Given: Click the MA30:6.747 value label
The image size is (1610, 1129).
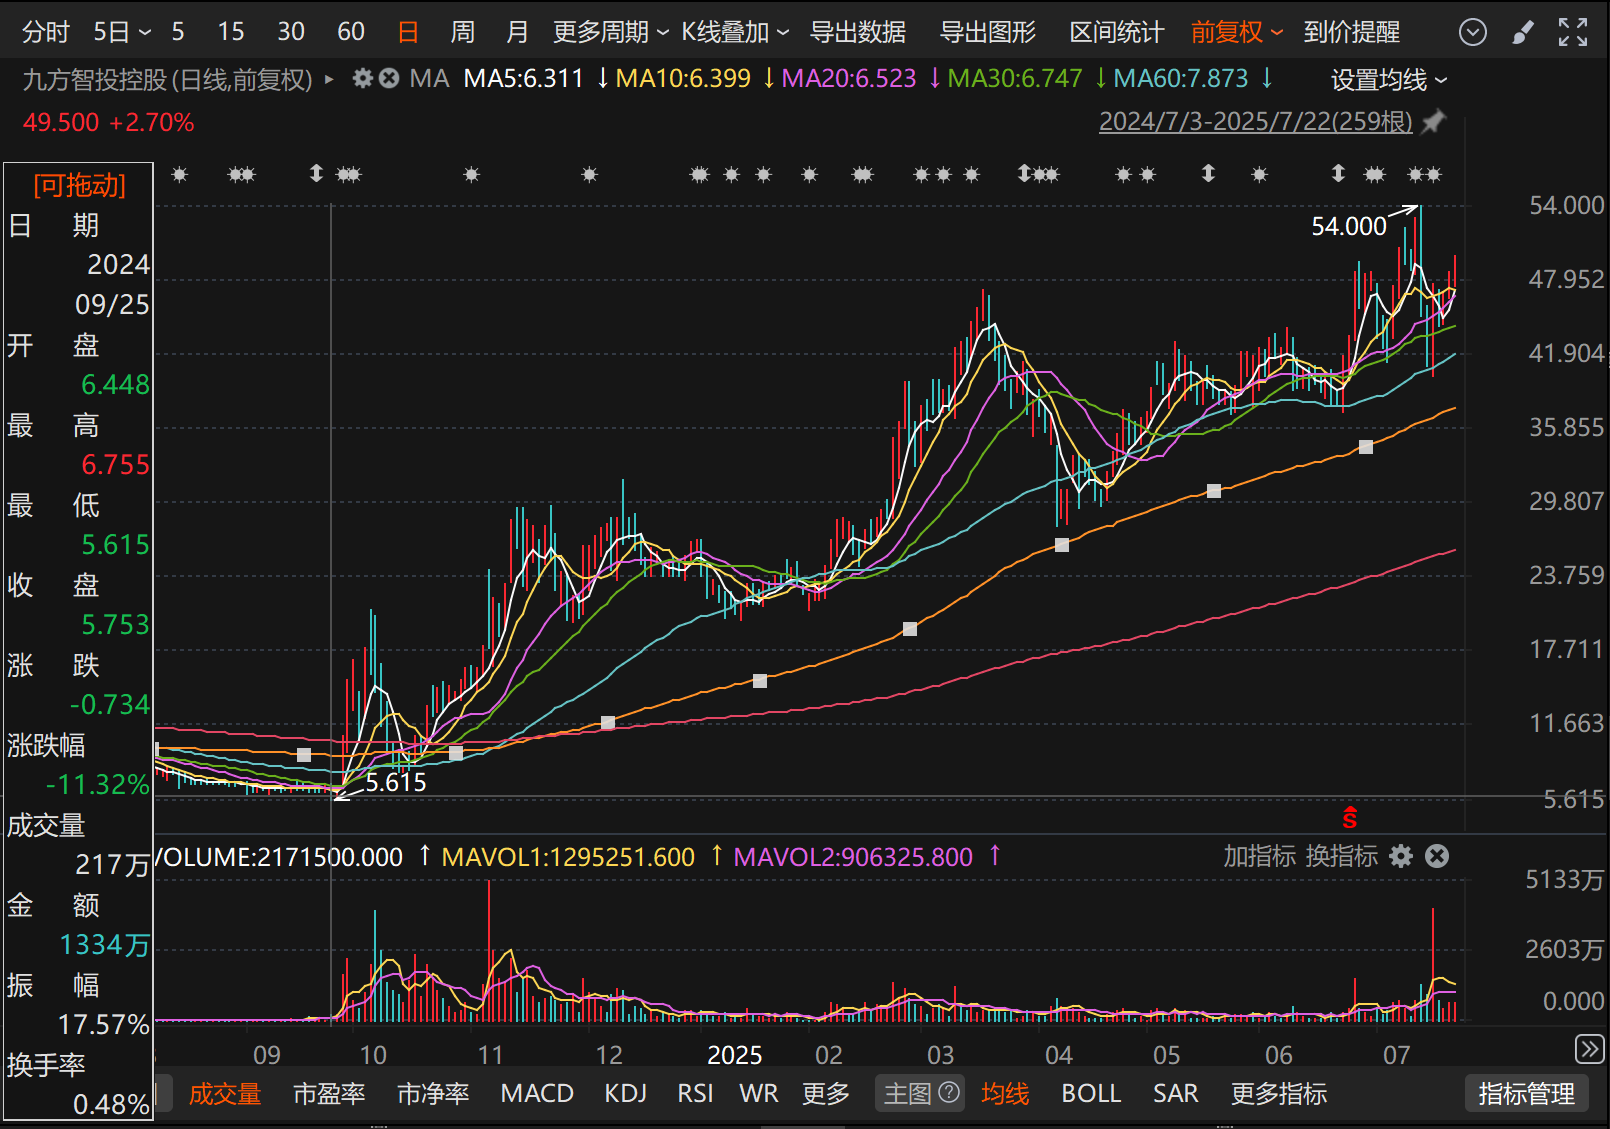Looking at the screenshot, I should [1015, 78].
